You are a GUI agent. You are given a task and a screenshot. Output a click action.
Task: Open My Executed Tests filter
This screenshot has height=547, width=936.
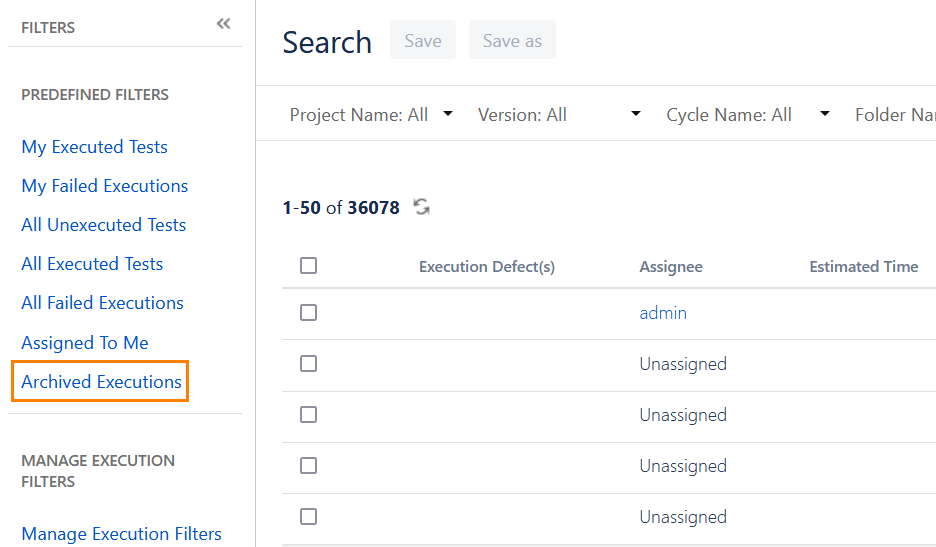point(94,147)
